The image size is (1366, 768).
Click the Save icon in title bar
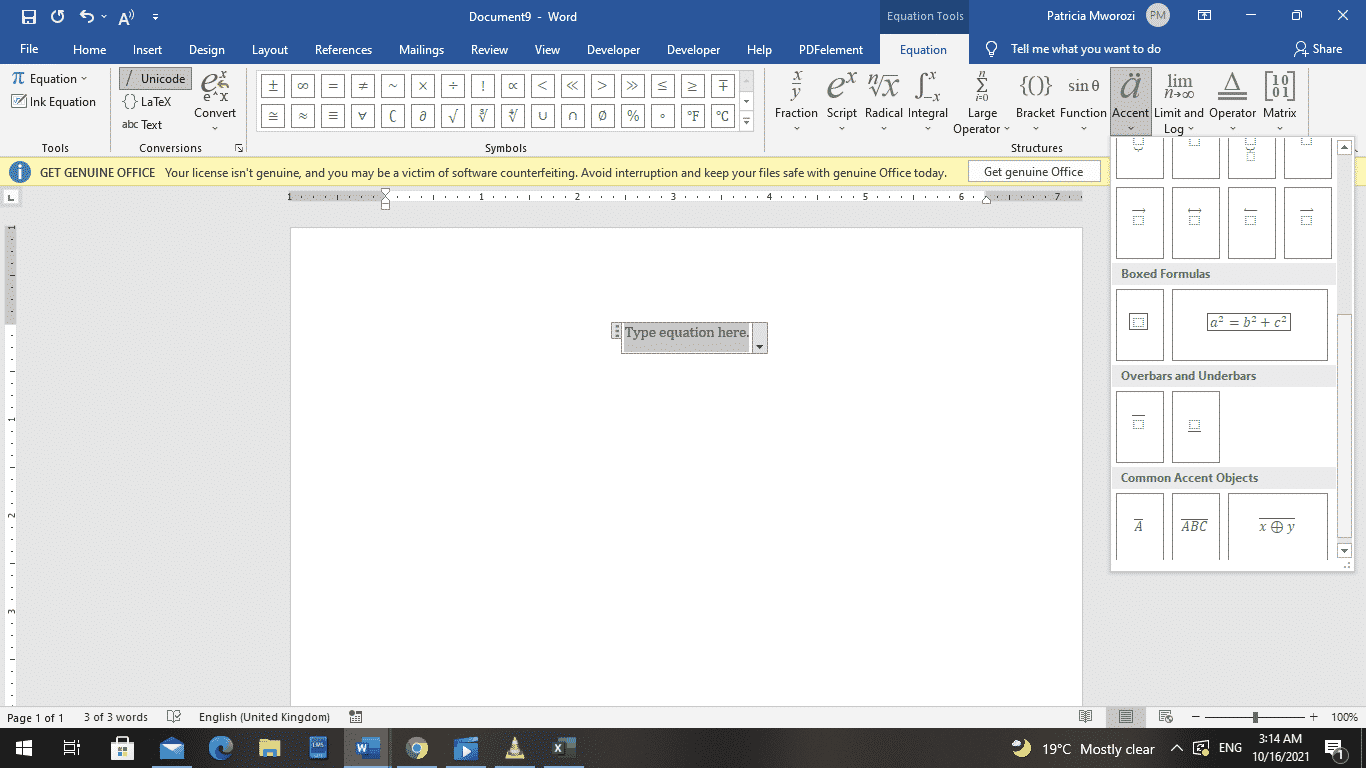click(28, 17)
